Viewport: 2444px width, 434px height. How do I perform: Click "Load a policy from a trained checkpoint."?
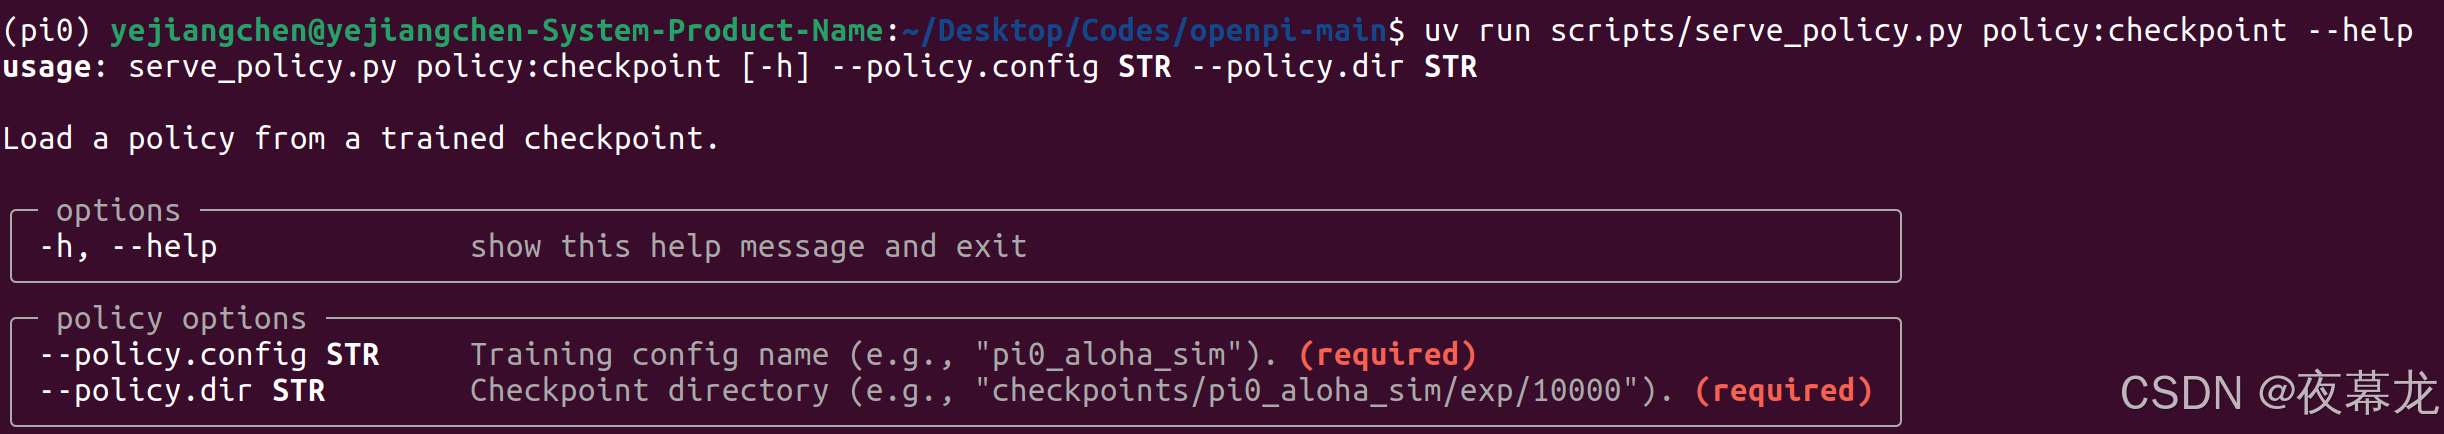tap(360, 138)
